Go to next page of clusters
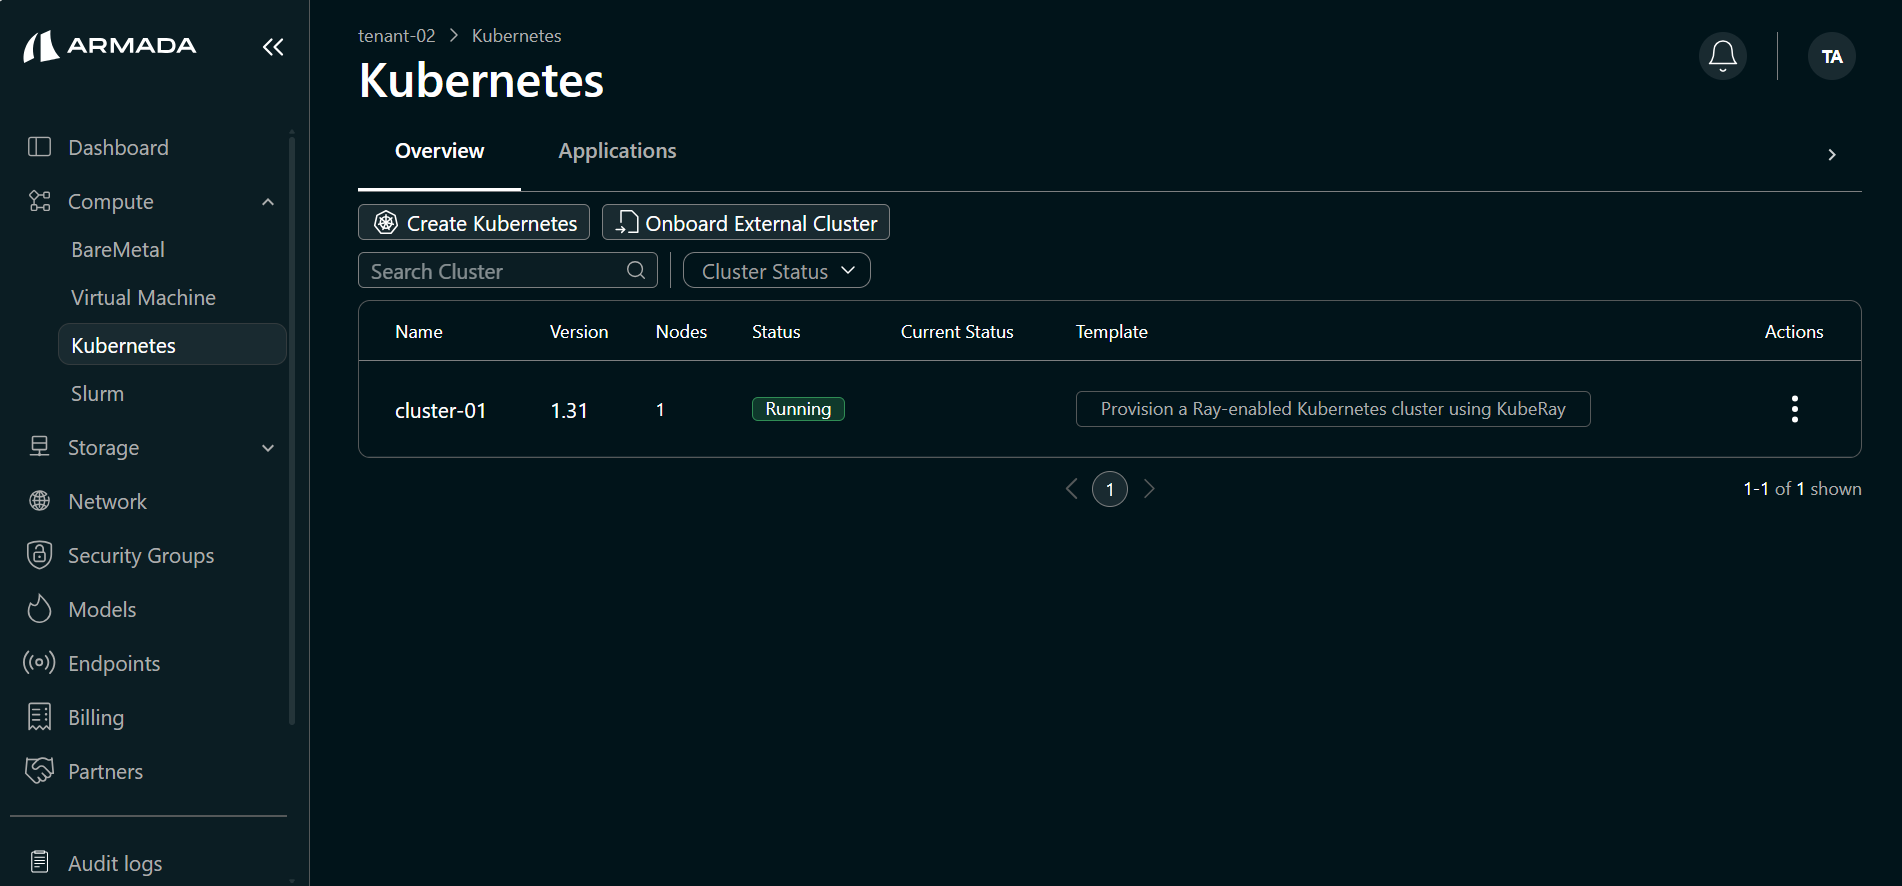Viewport: 1902px width, 886px height. tap(1149, 489)
